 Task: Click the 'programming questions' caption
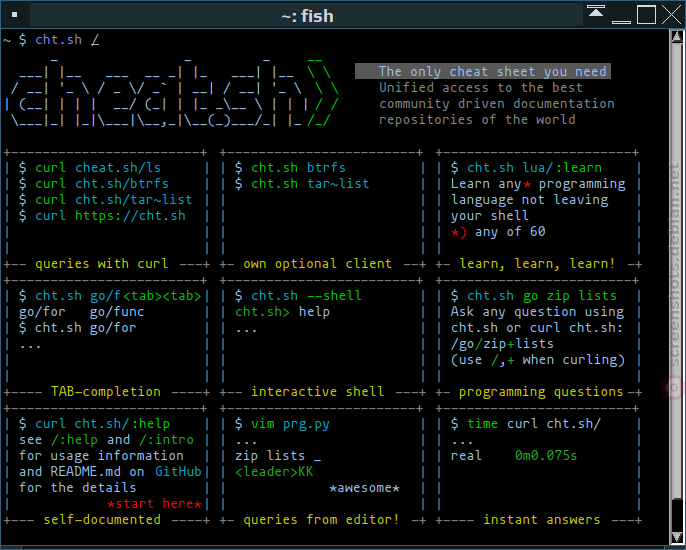[541, 392]
